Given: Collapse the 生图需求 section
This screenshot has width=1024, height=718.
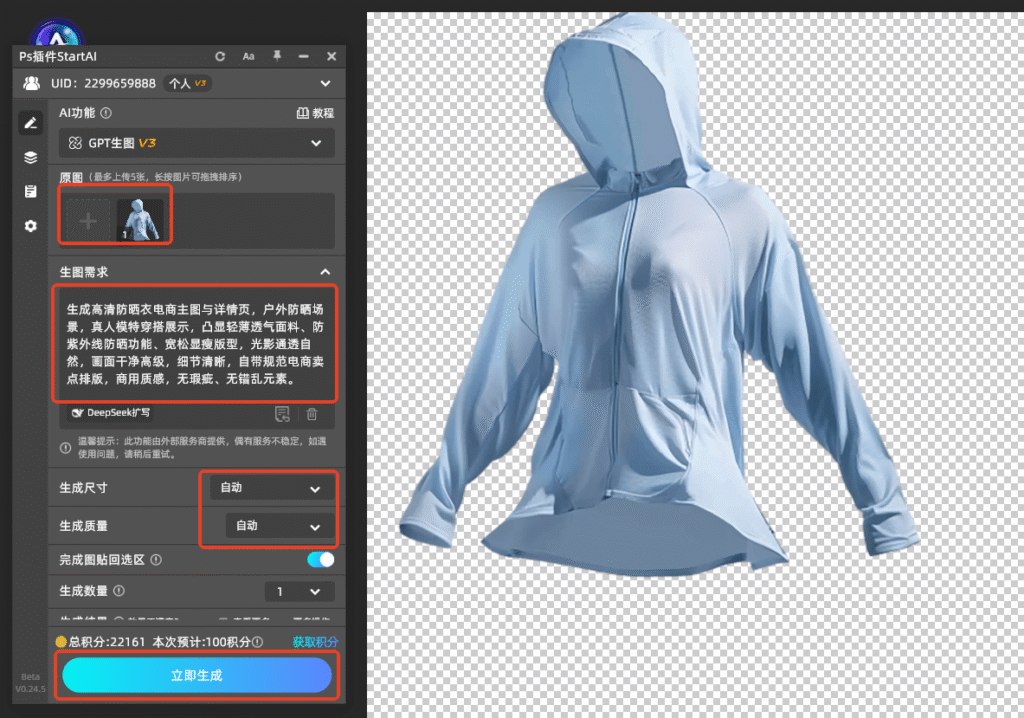Looking at the screenshot, I should pyautogui.click(x=325, y=272).
